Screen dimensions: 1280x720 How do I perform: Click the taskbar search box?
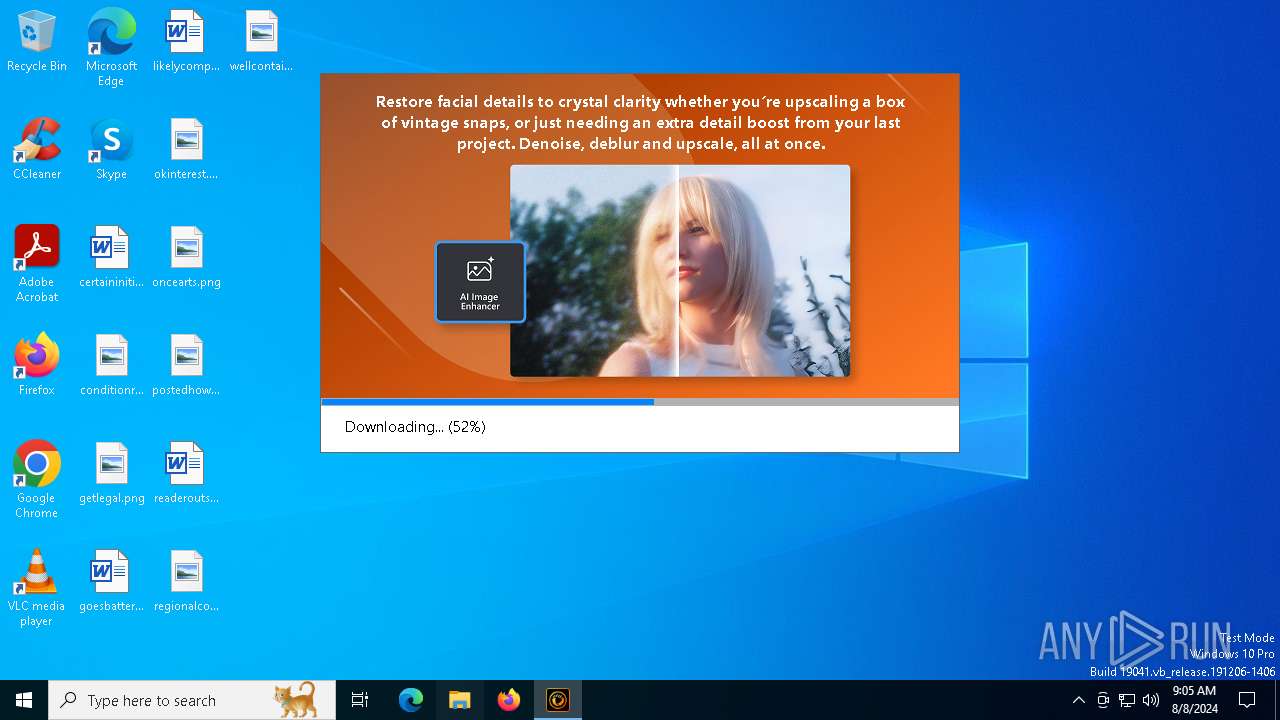(192, 700)
